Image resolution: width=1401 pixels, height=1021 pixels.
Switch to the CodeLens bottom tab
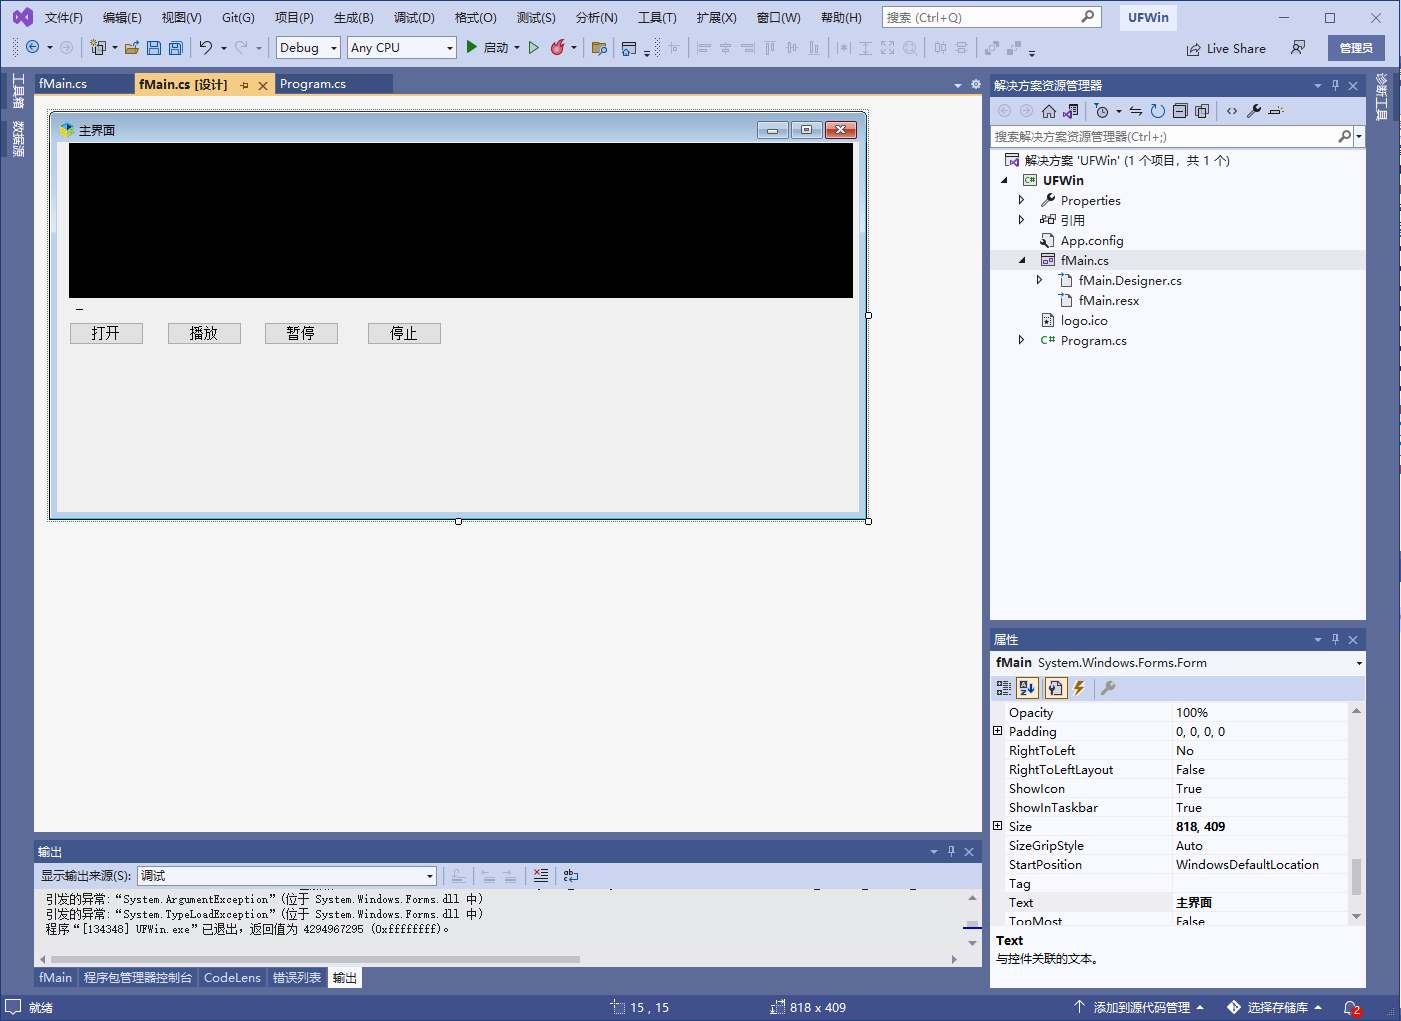(232, 978)
